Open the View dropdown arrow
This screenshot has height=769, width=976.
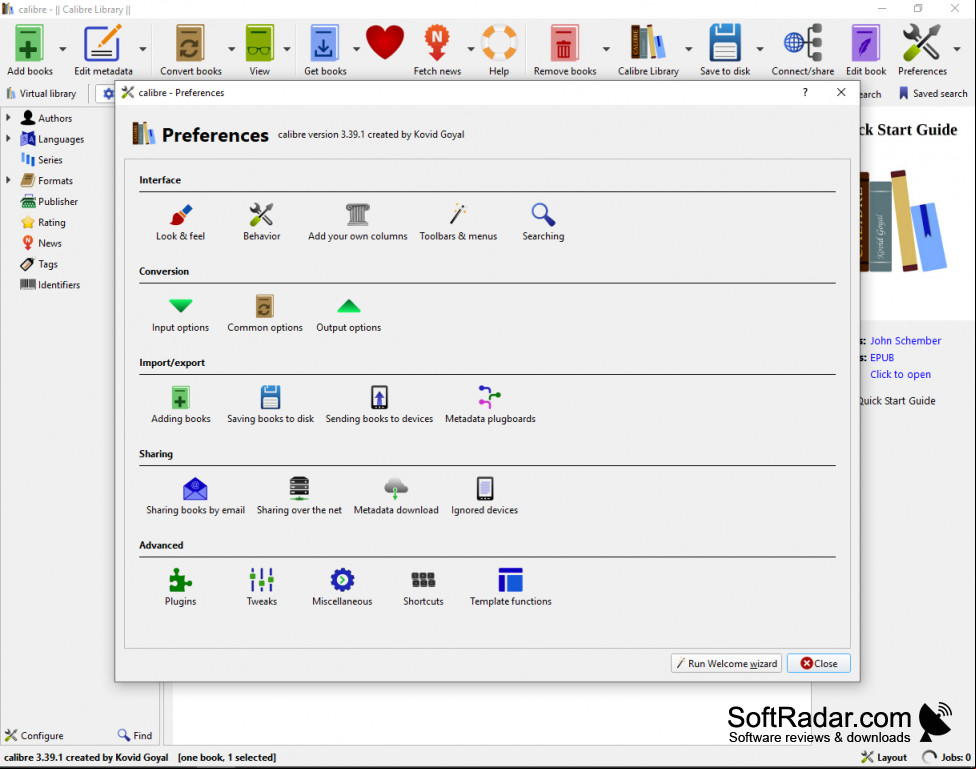point(287,49)
